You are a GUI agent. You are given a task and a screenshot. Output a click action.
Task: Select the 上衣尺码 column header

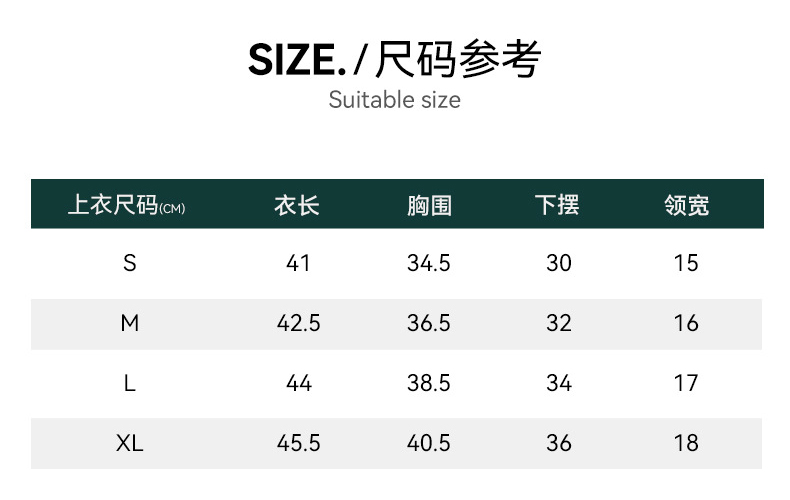click(126, 205)
